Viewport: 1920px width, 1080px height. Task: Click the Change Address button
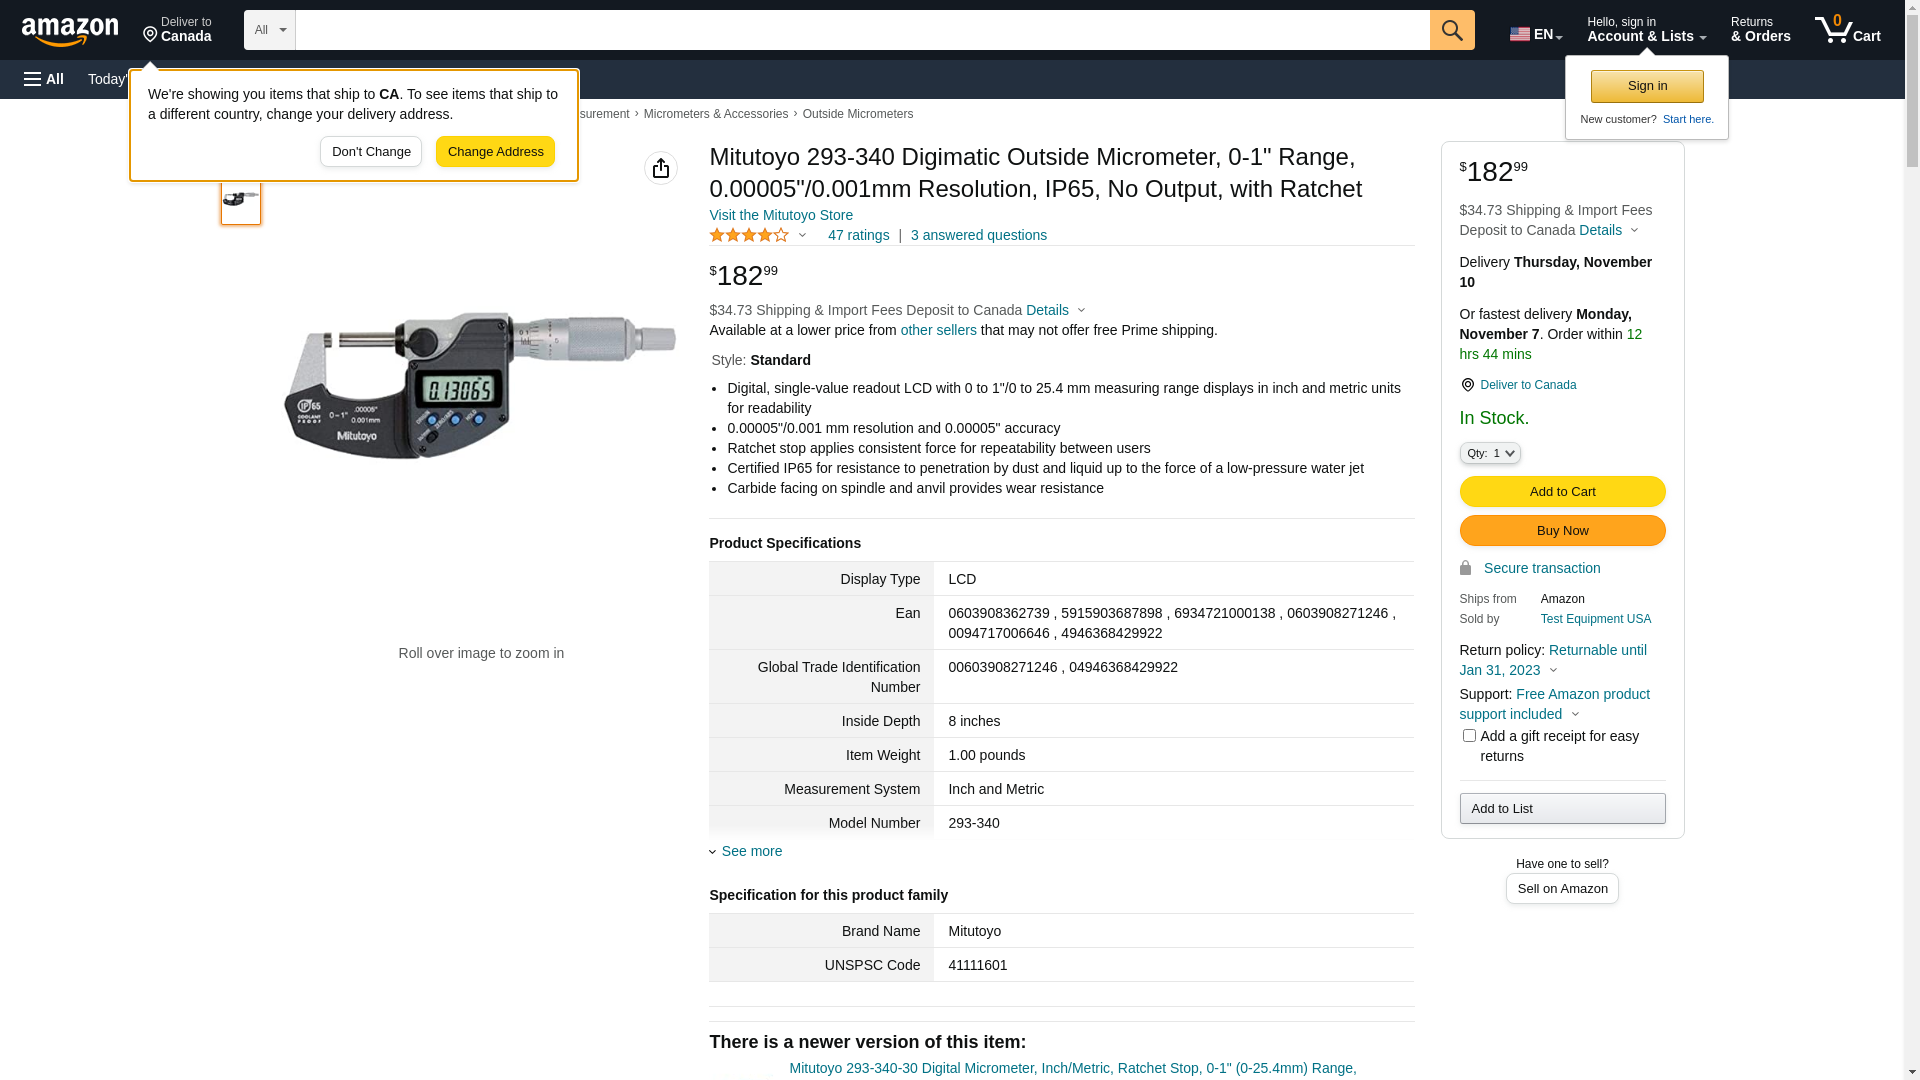point(495,152)
